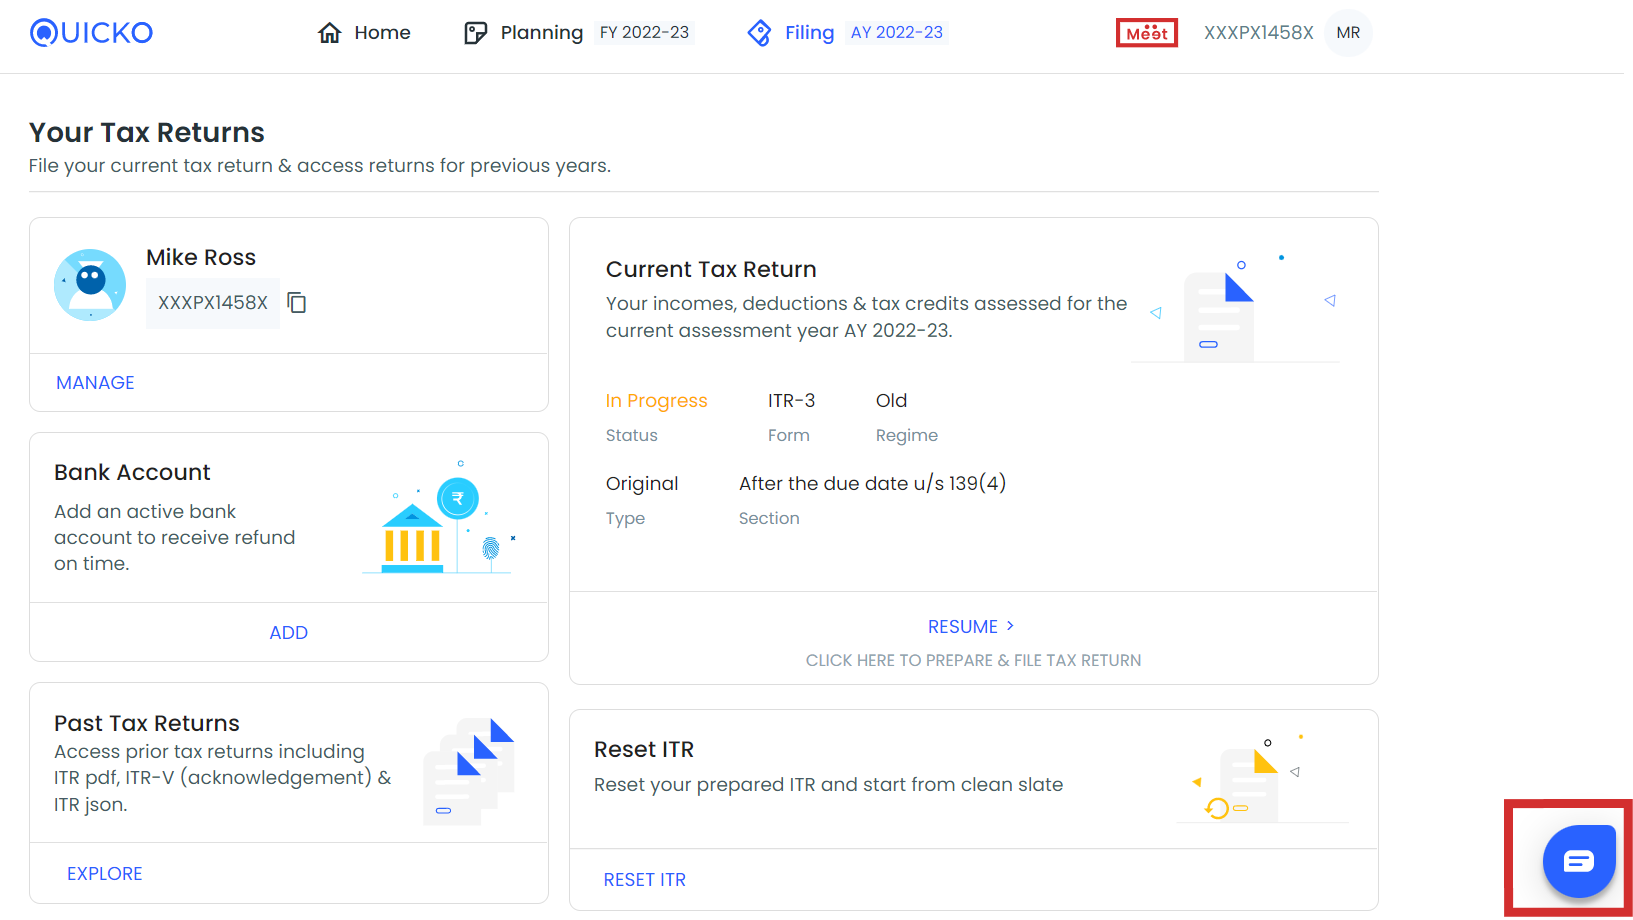Viewport: 1633px width, 920px height.
Task: Click the XXXPX1458X PAN under Mike Ross
Action: point(213,303)
